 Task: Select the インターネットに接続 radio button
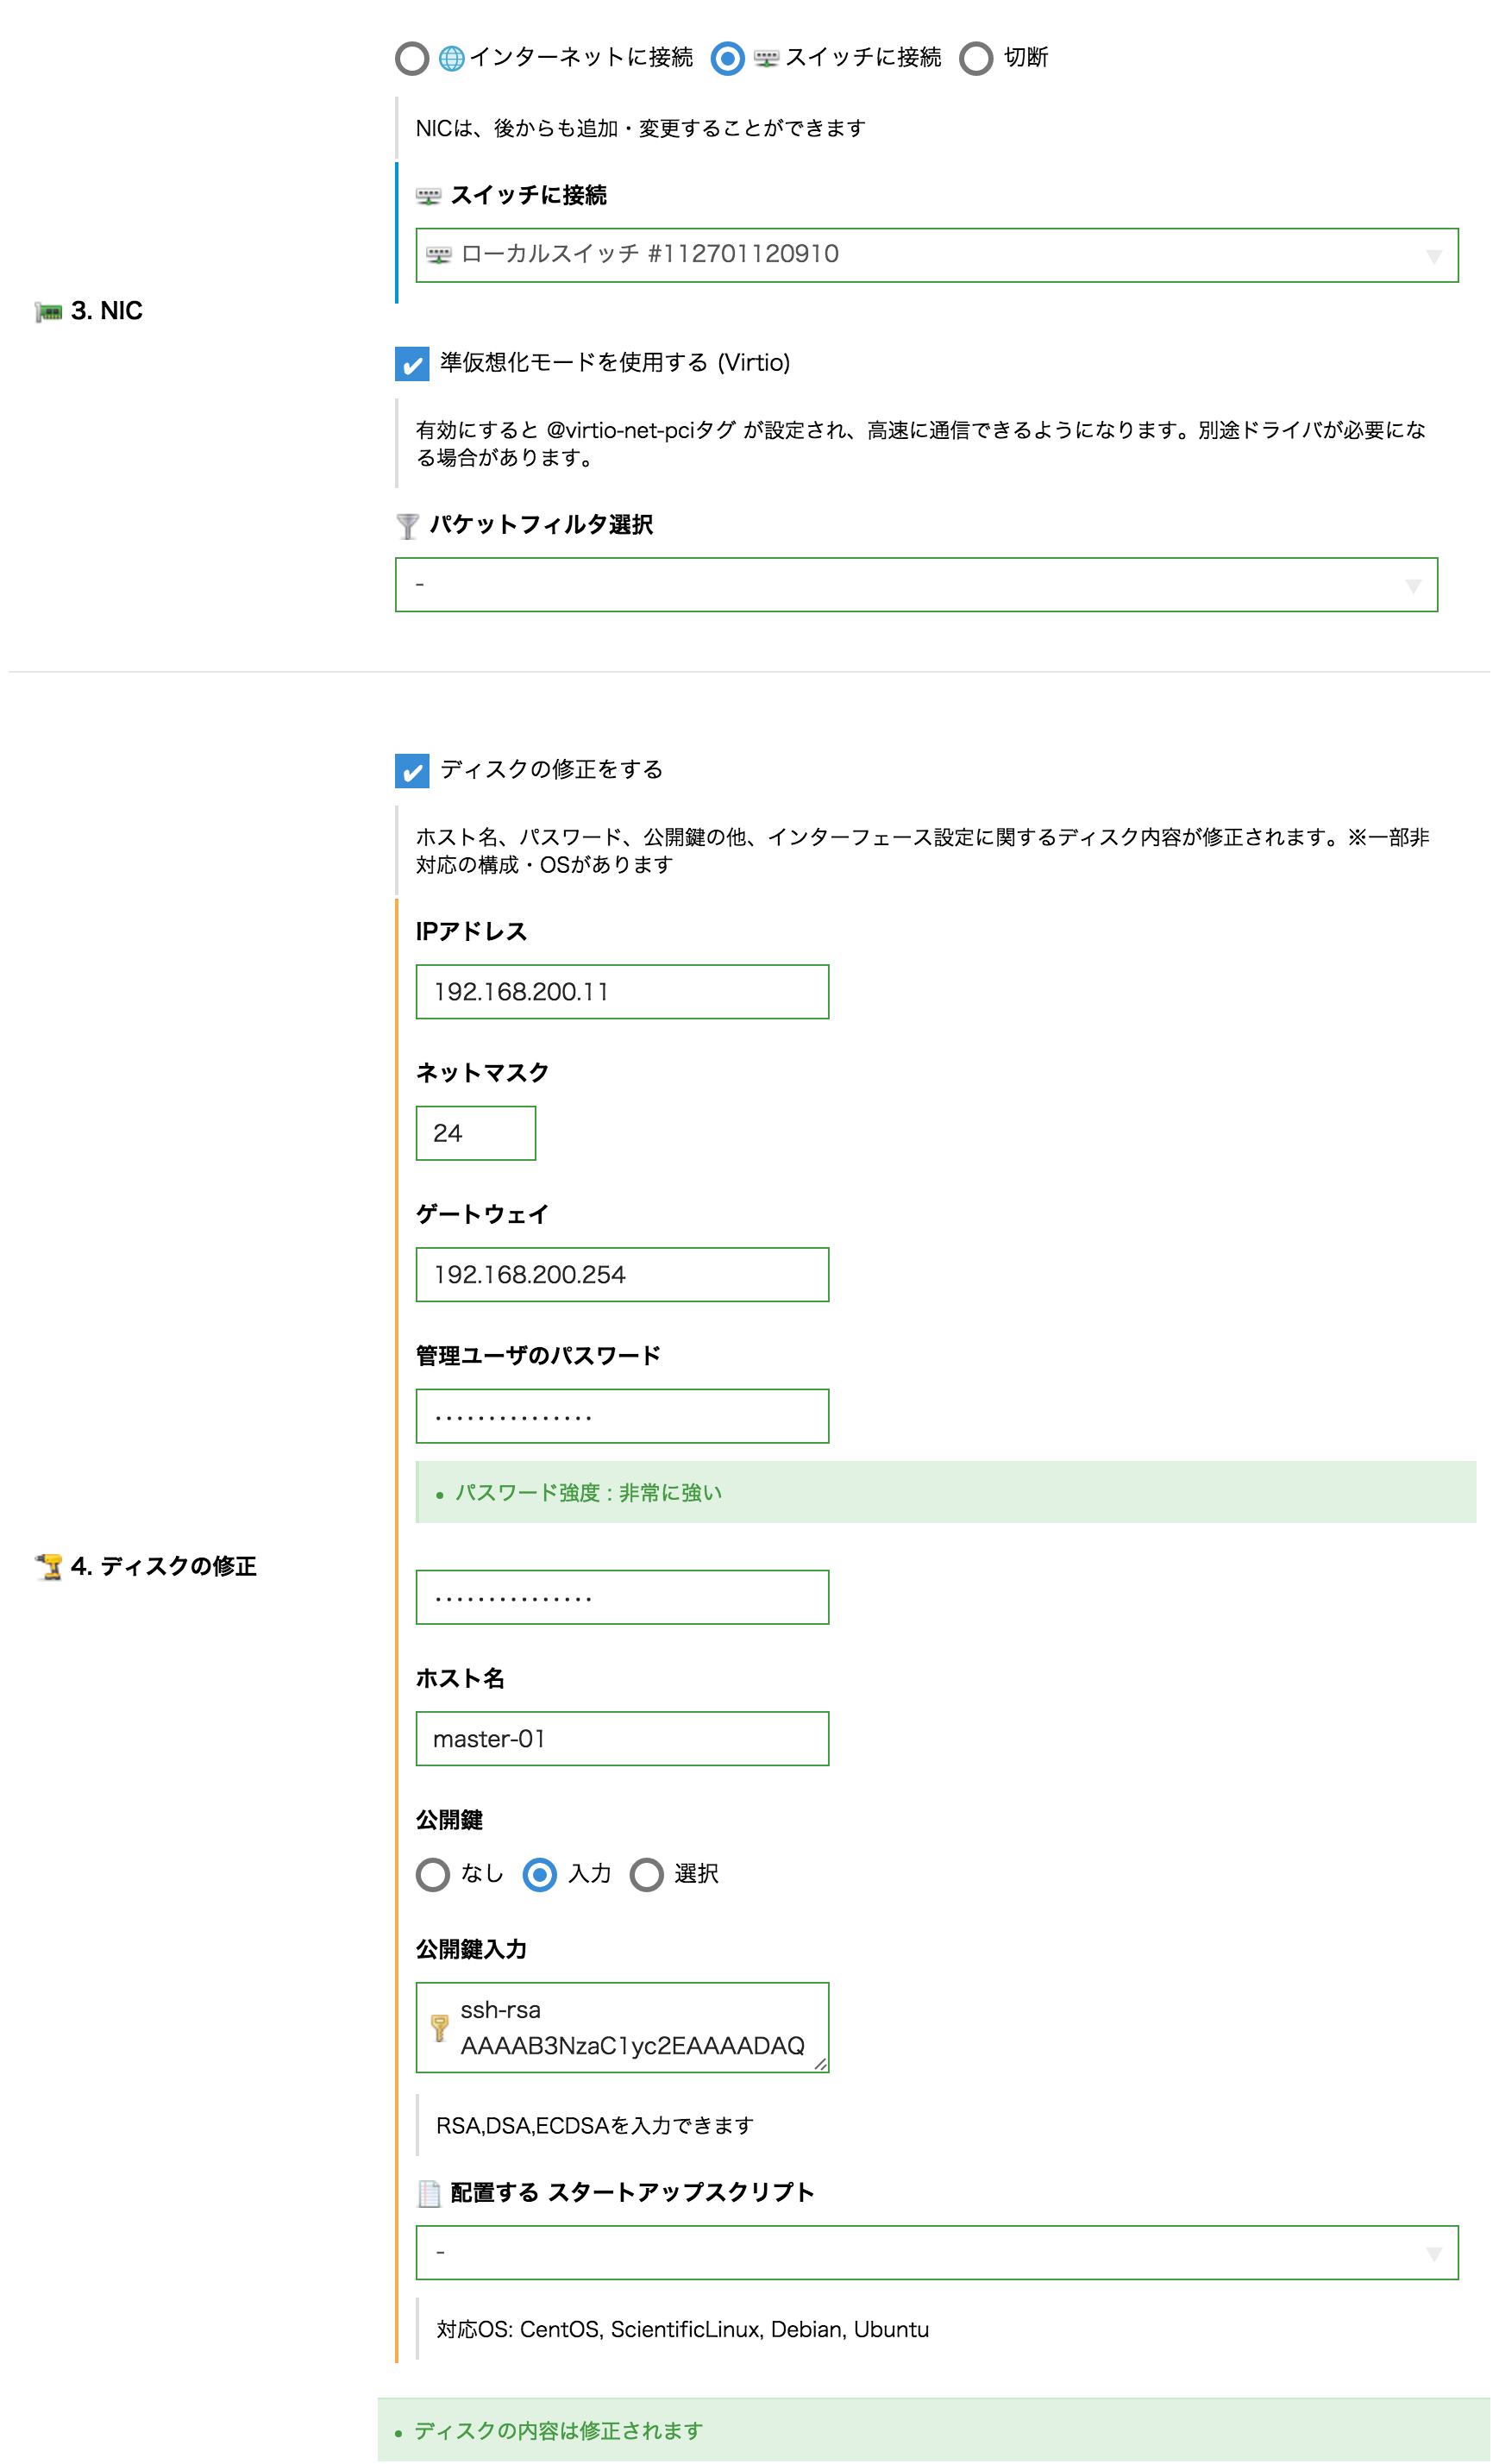point(412,58)
